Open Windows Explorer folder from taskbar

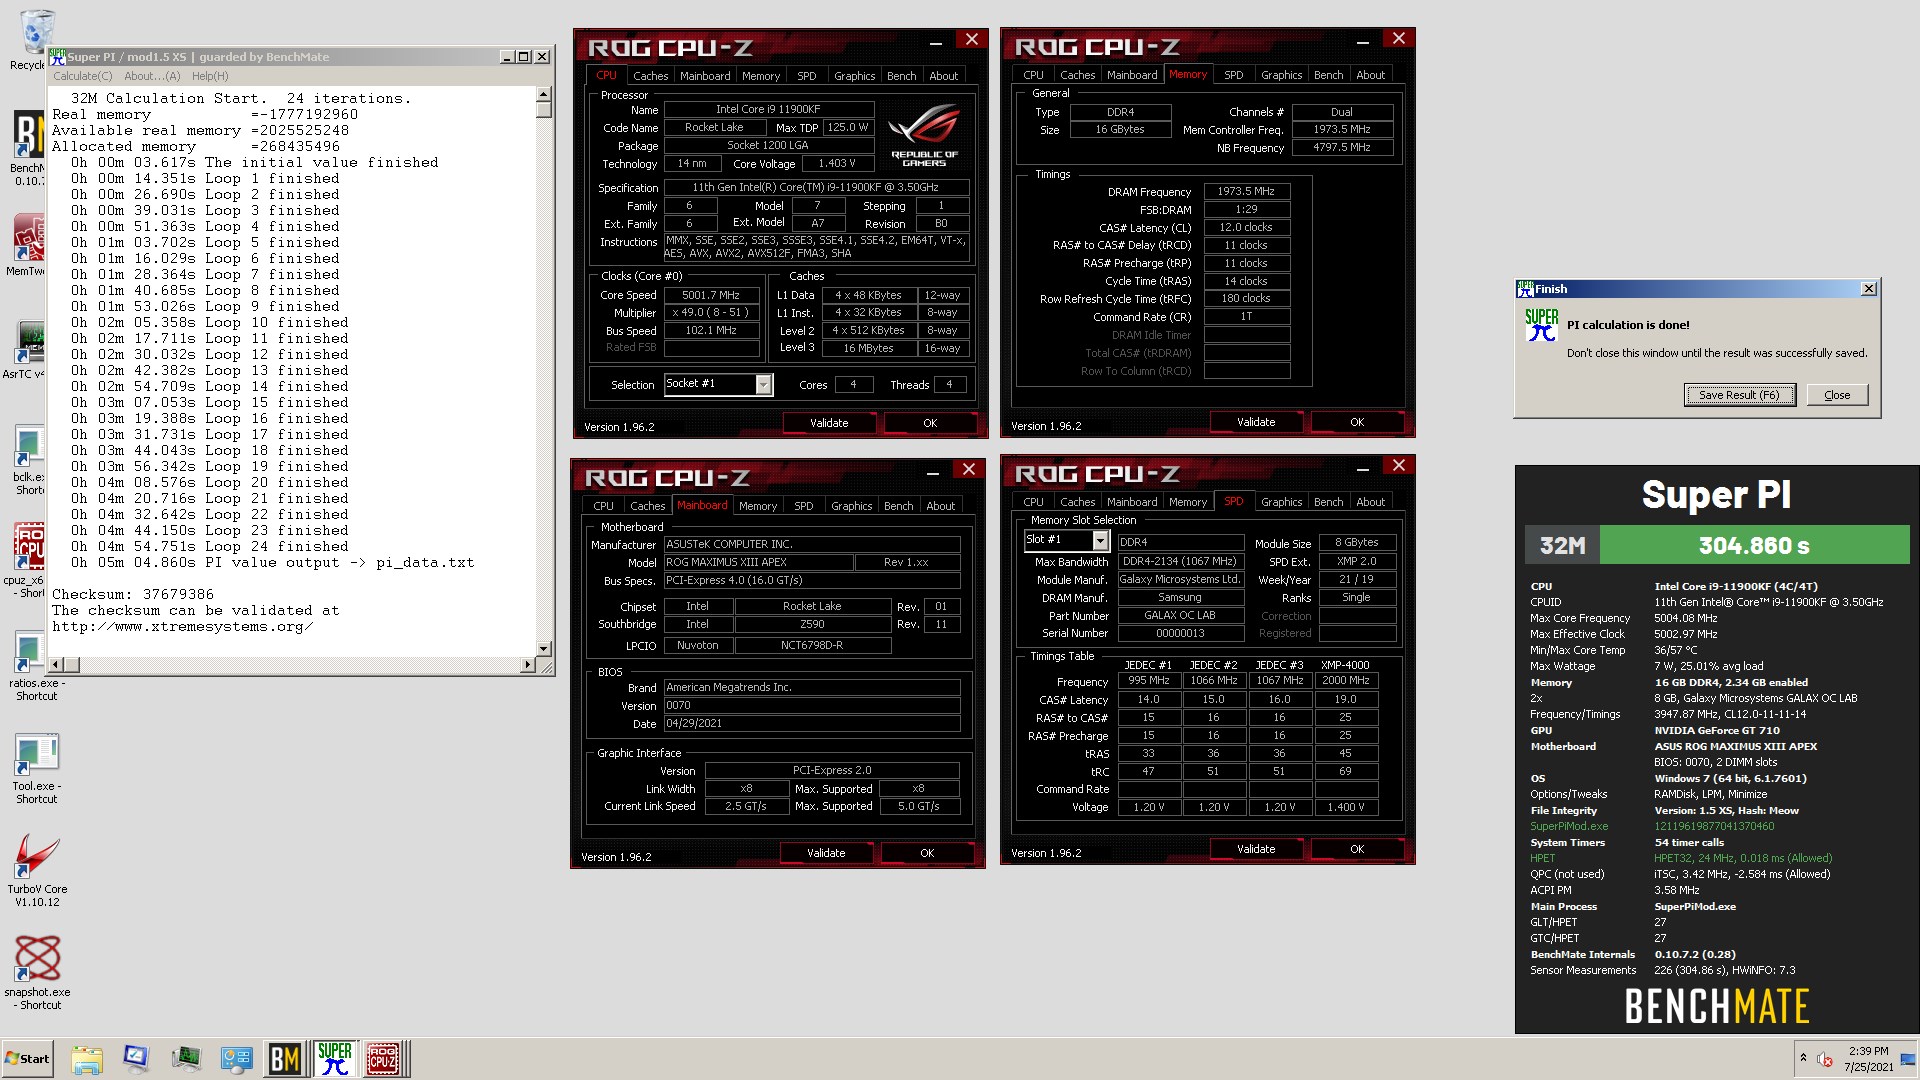click(x=87, y=1058)
